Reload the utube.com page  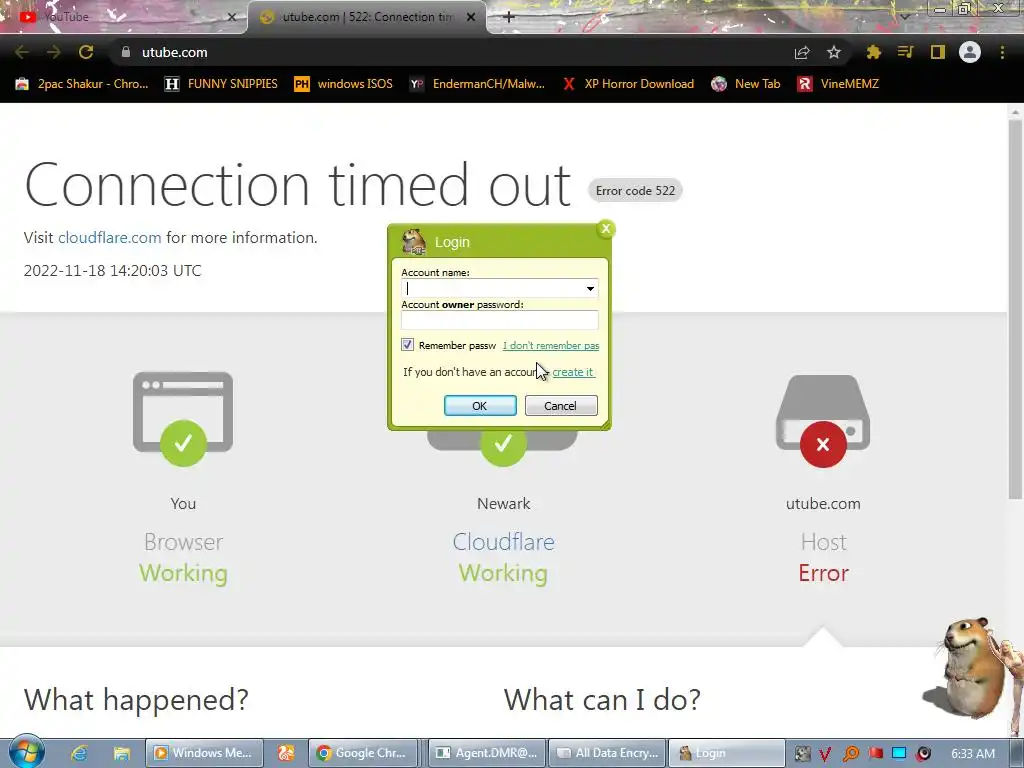[x=86, y=52]
